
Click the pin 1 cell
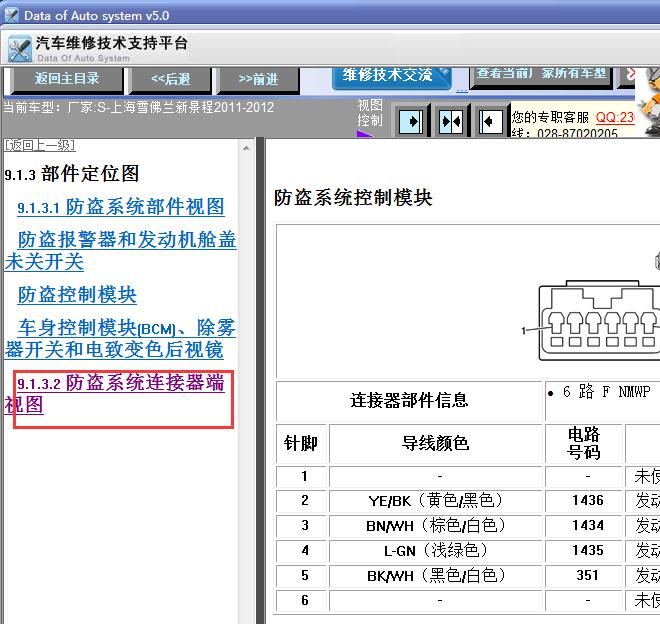click(x=301, y=477)
